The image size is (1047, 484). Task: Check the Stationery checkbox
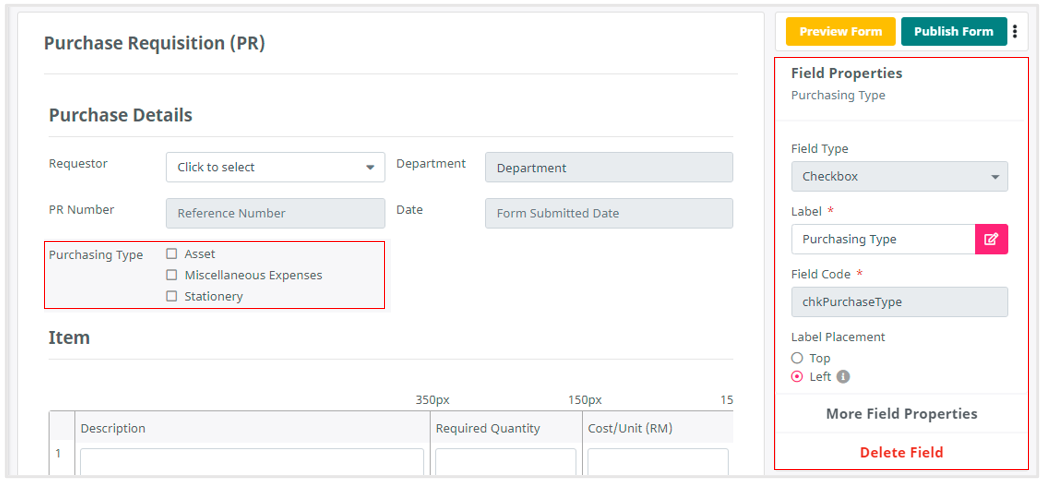[x=172, y=296]
